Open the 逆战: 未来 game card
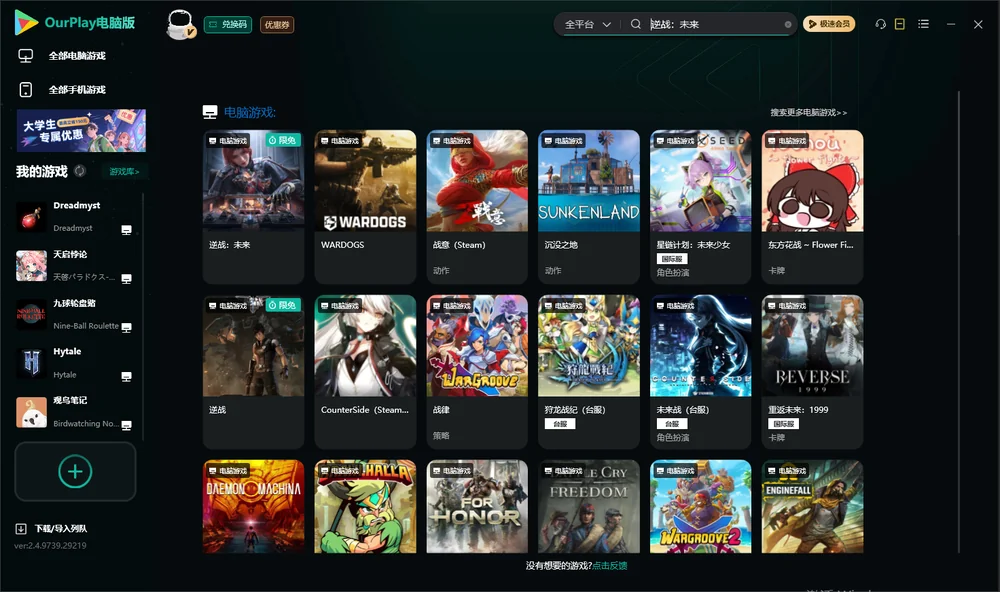 point(253,207)
